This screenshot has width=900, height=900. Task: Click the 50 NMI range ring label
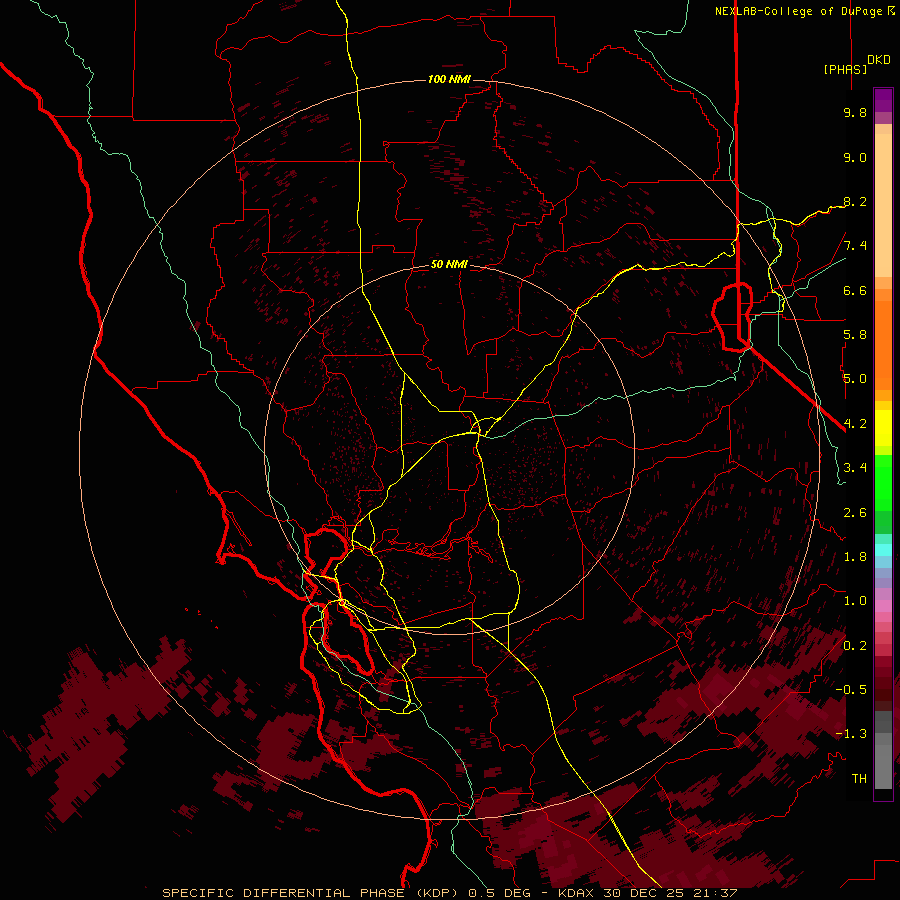(x=449, y=265)
